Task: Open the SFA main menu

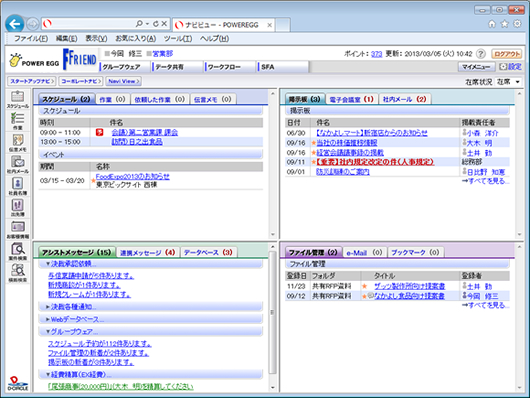Action: [283, 67]
